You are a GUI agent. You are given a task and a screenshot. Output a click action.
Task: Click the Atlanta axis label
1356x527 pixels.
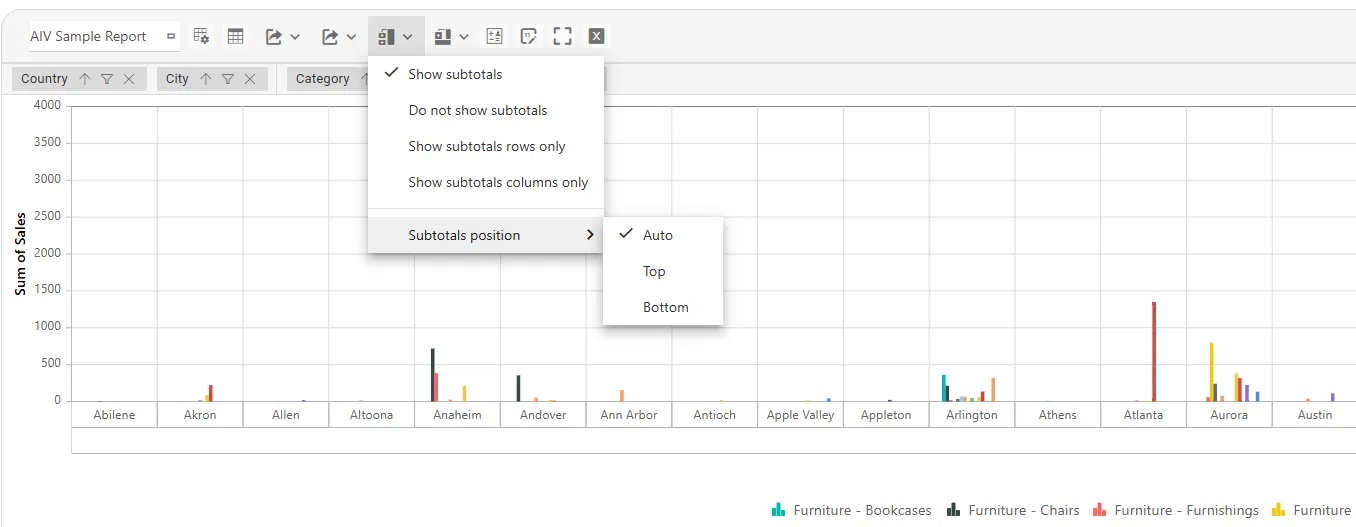[1144, 415]
